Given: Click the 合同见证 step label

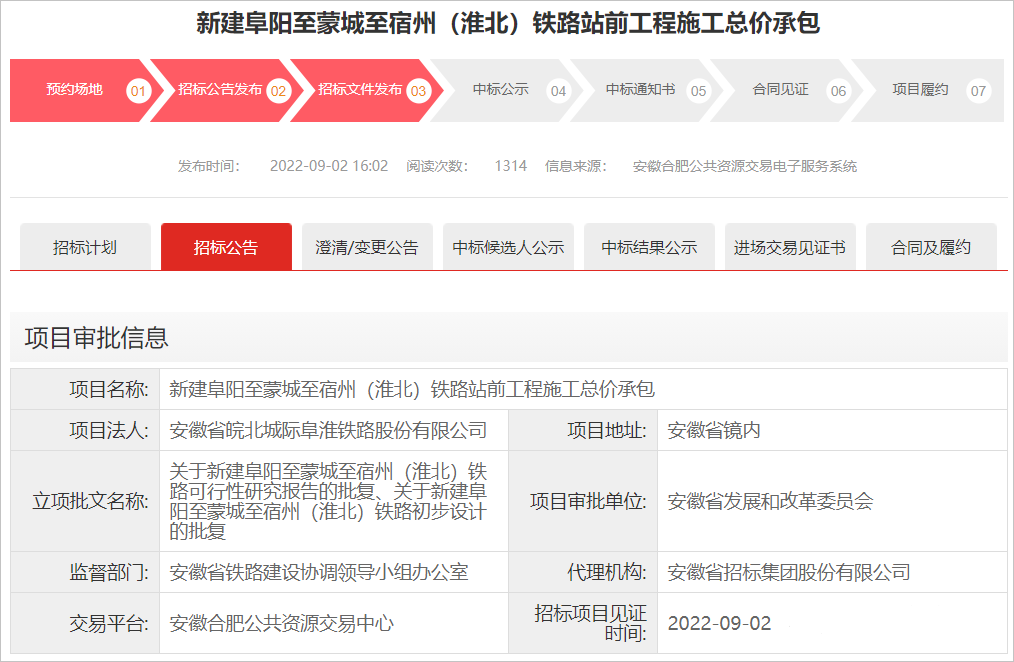Looking at the screenshot, I should (780, 90).
